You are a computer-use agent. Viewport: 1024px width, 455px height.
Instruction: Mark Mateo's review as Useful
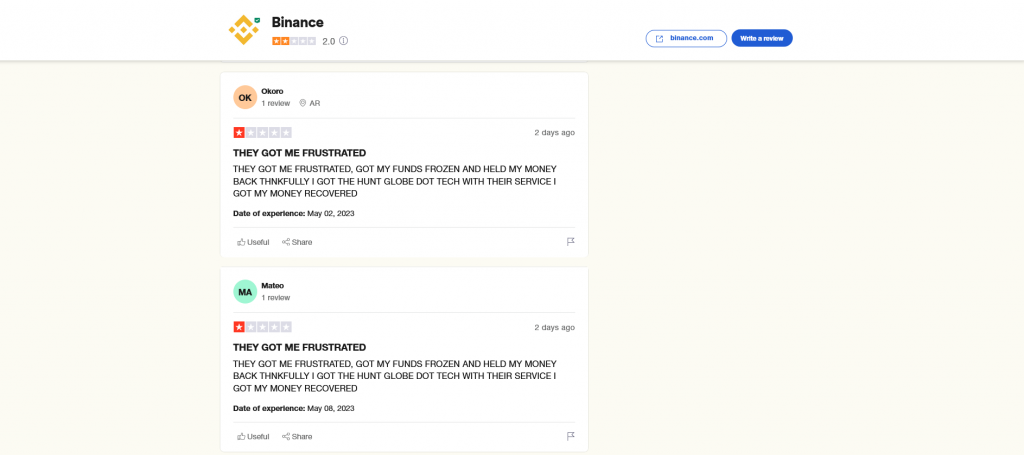point(253,436)
